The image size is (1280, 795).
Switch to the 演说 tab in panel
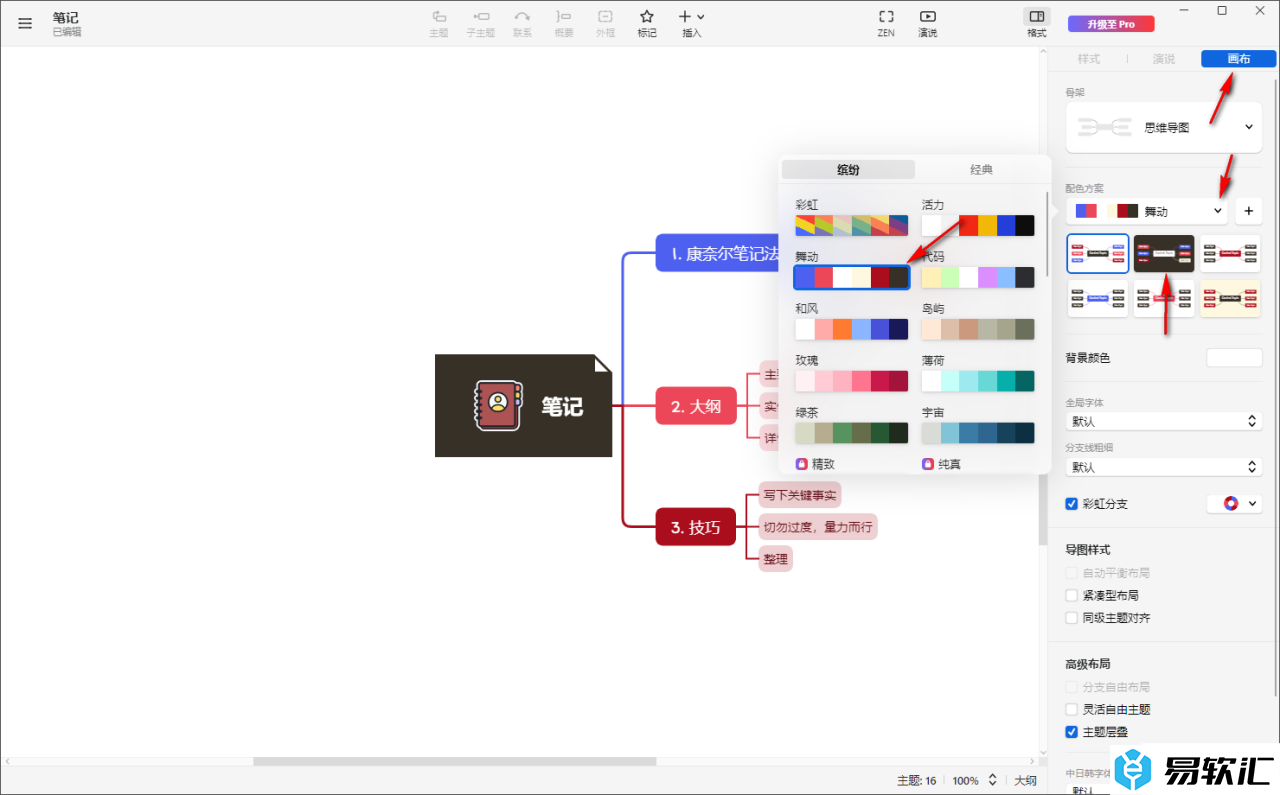pos(1164,59)
